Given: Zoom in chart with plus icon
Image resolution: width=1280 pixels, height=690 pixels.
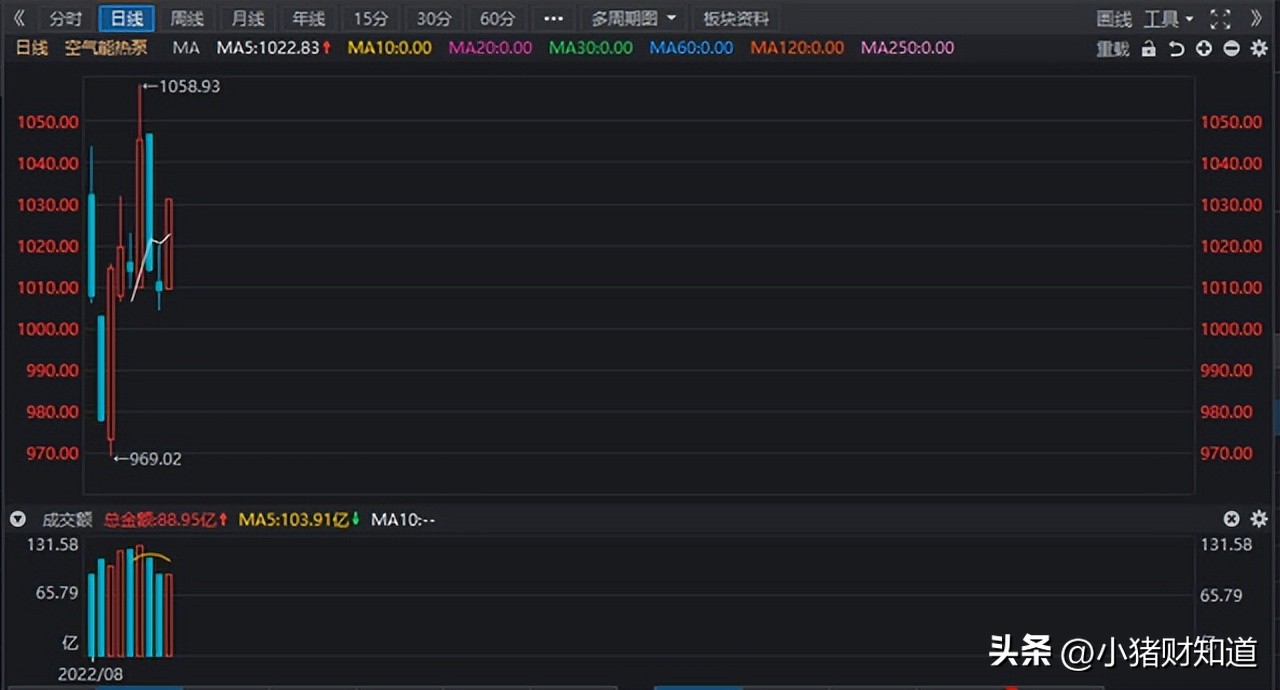Looking at the screenshot, I should 1204,48.
